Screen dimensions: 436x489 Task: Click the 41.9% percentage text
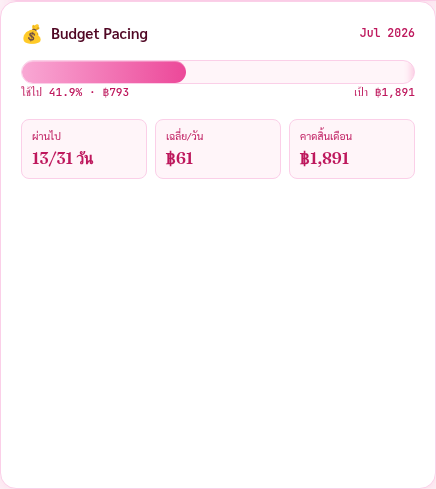(66, 92)
